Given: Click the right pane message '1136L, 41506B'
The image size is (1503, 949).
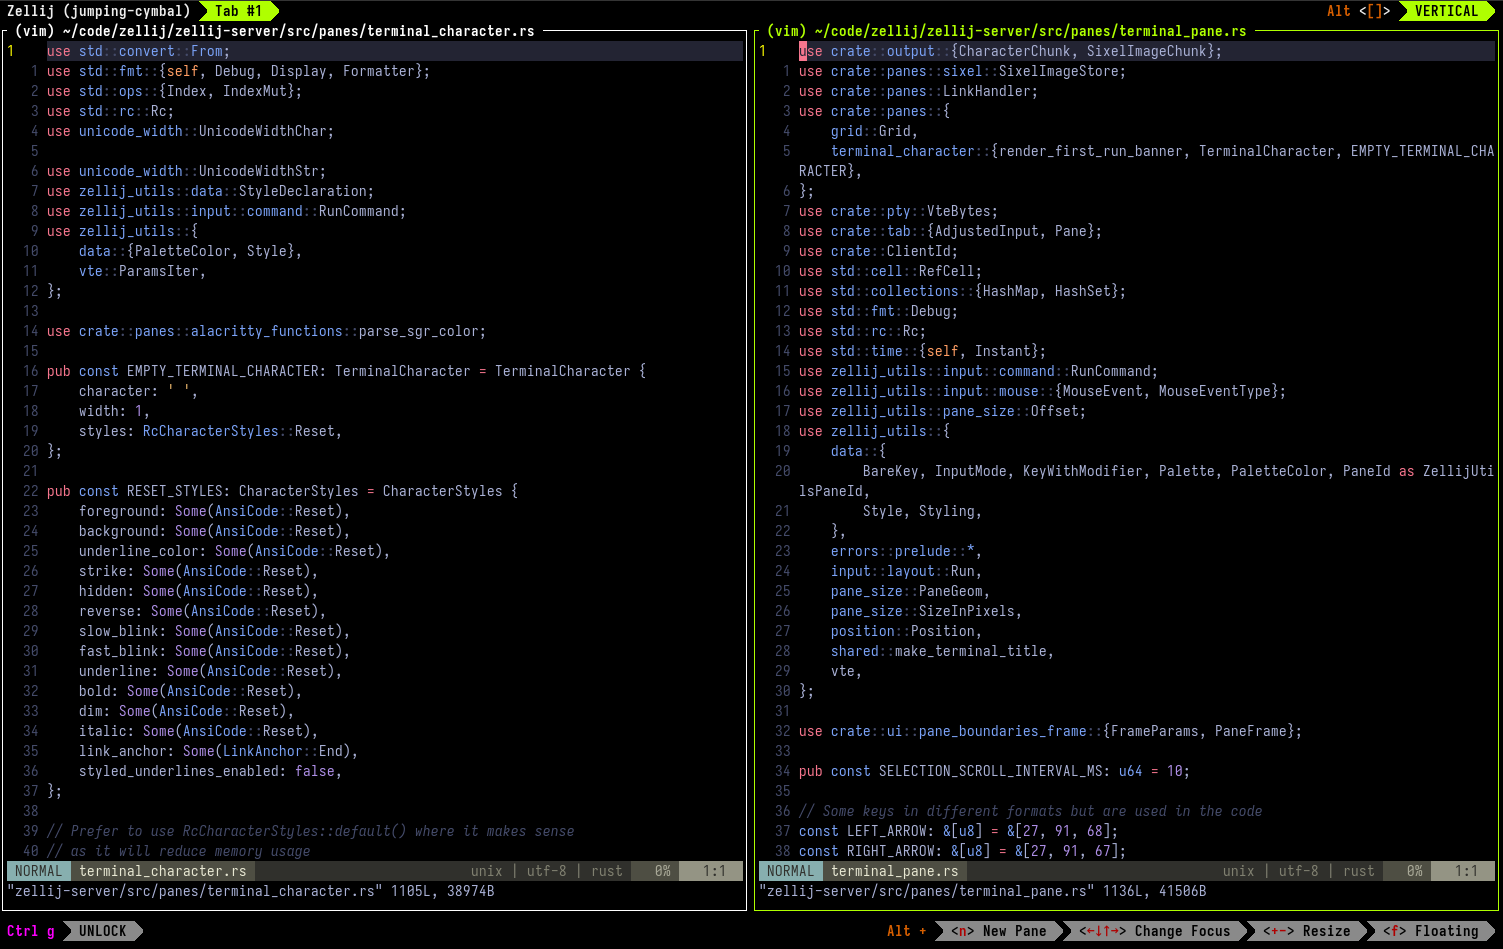Looking at the screenshot, I should click(1155, 891).
